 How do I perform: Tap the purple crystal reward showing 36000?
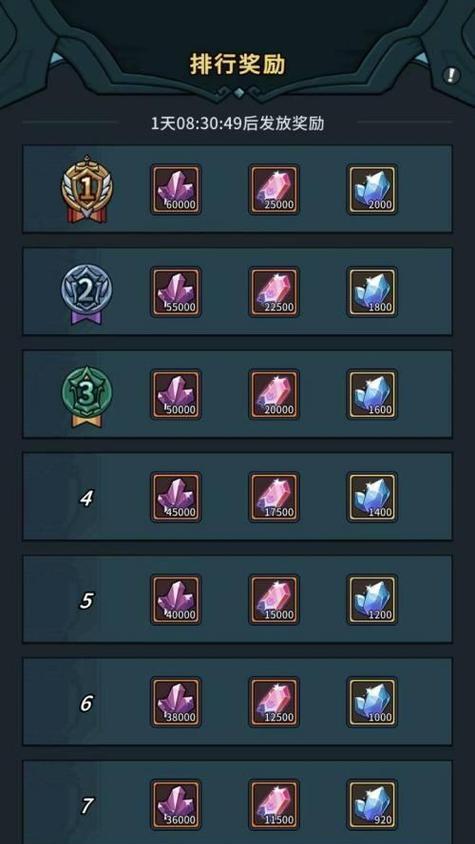coord(176,804)
